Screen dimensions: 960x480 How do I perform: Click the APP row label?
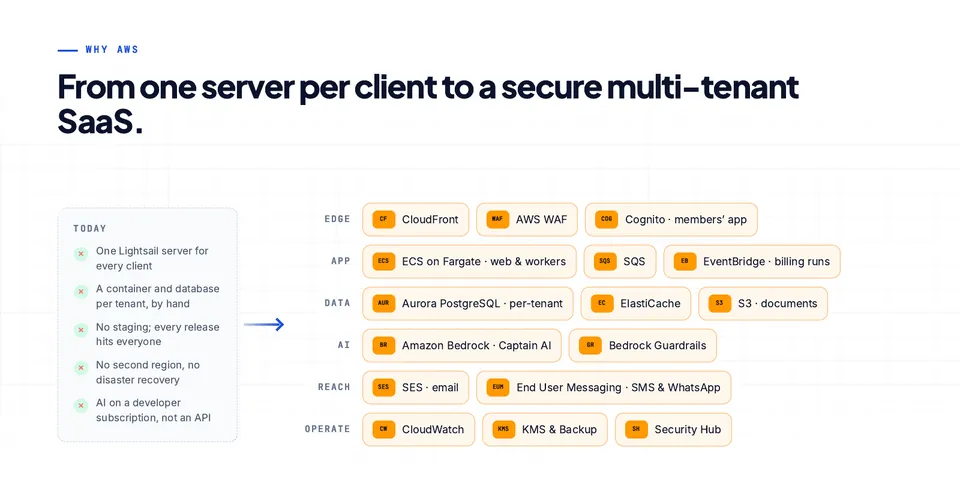[341, 261]
